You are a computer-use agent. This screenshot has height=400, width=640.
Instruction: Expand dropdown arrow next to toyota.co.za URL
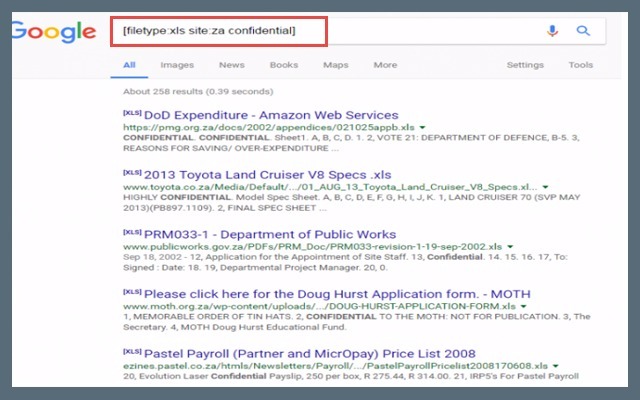[545, 187]
